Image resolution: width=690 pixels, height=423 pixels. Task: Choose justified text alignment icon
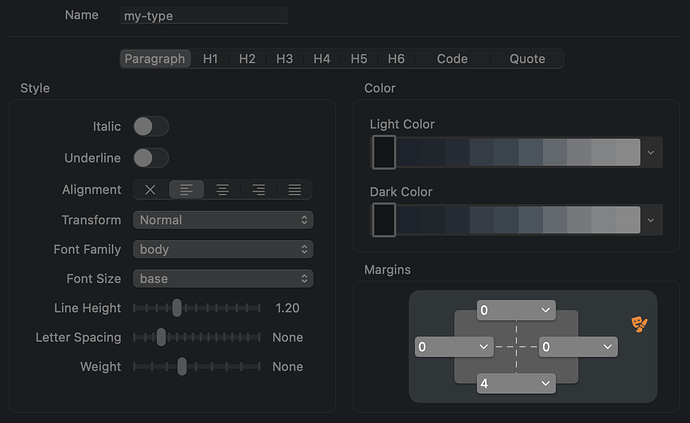[x=295, y=190]
